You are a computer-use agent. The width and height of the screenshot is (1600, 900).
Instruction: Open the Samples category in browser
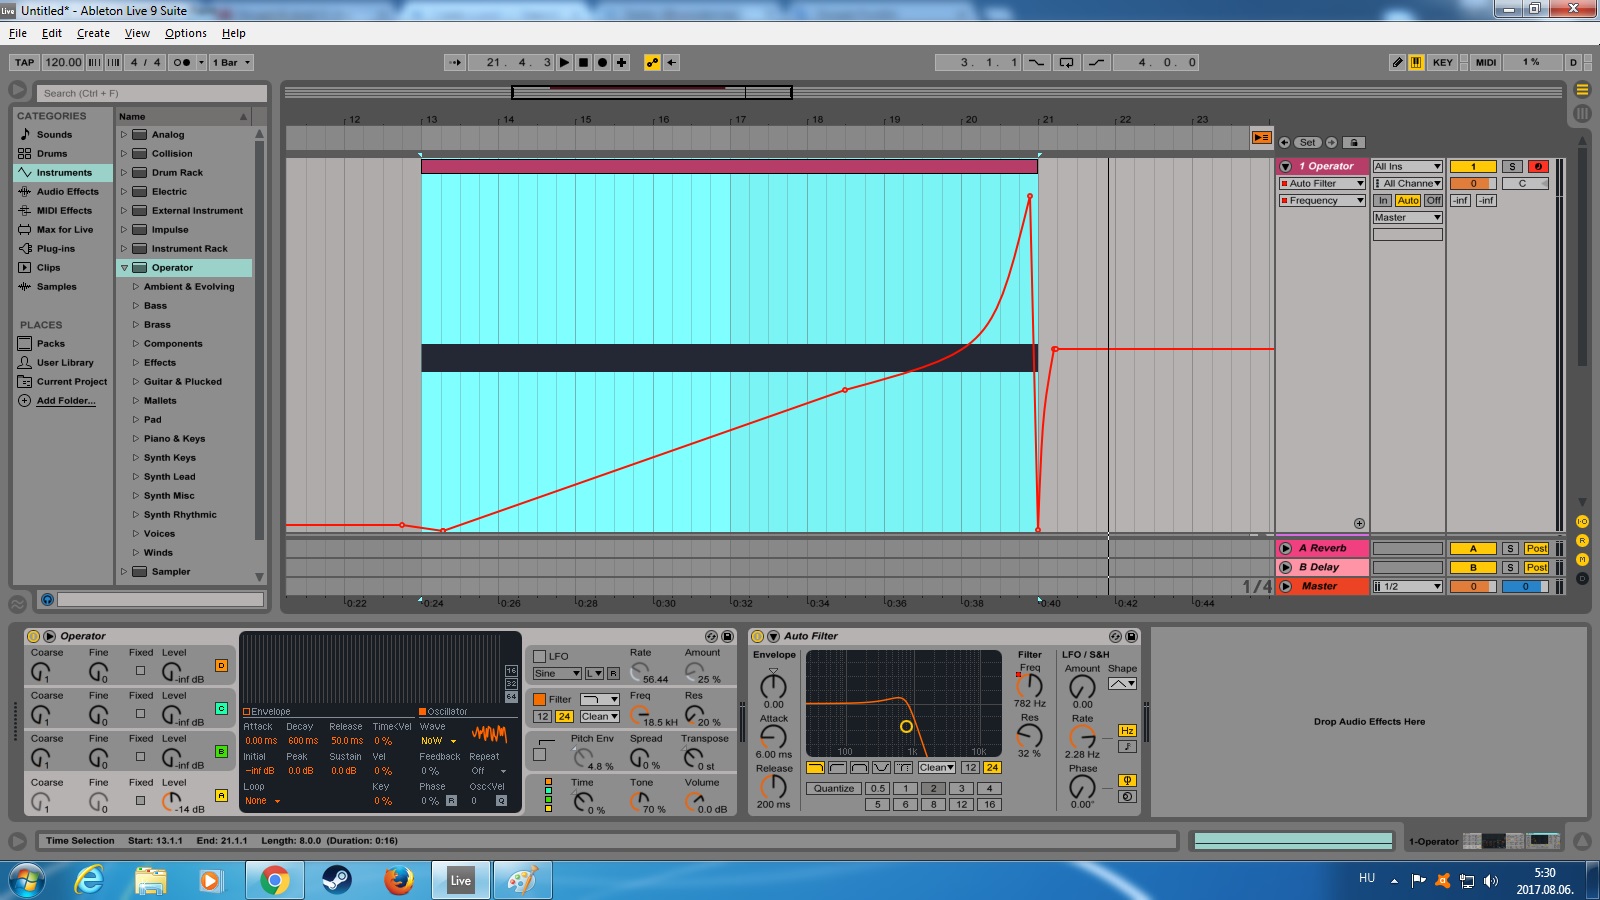(56, 286)
